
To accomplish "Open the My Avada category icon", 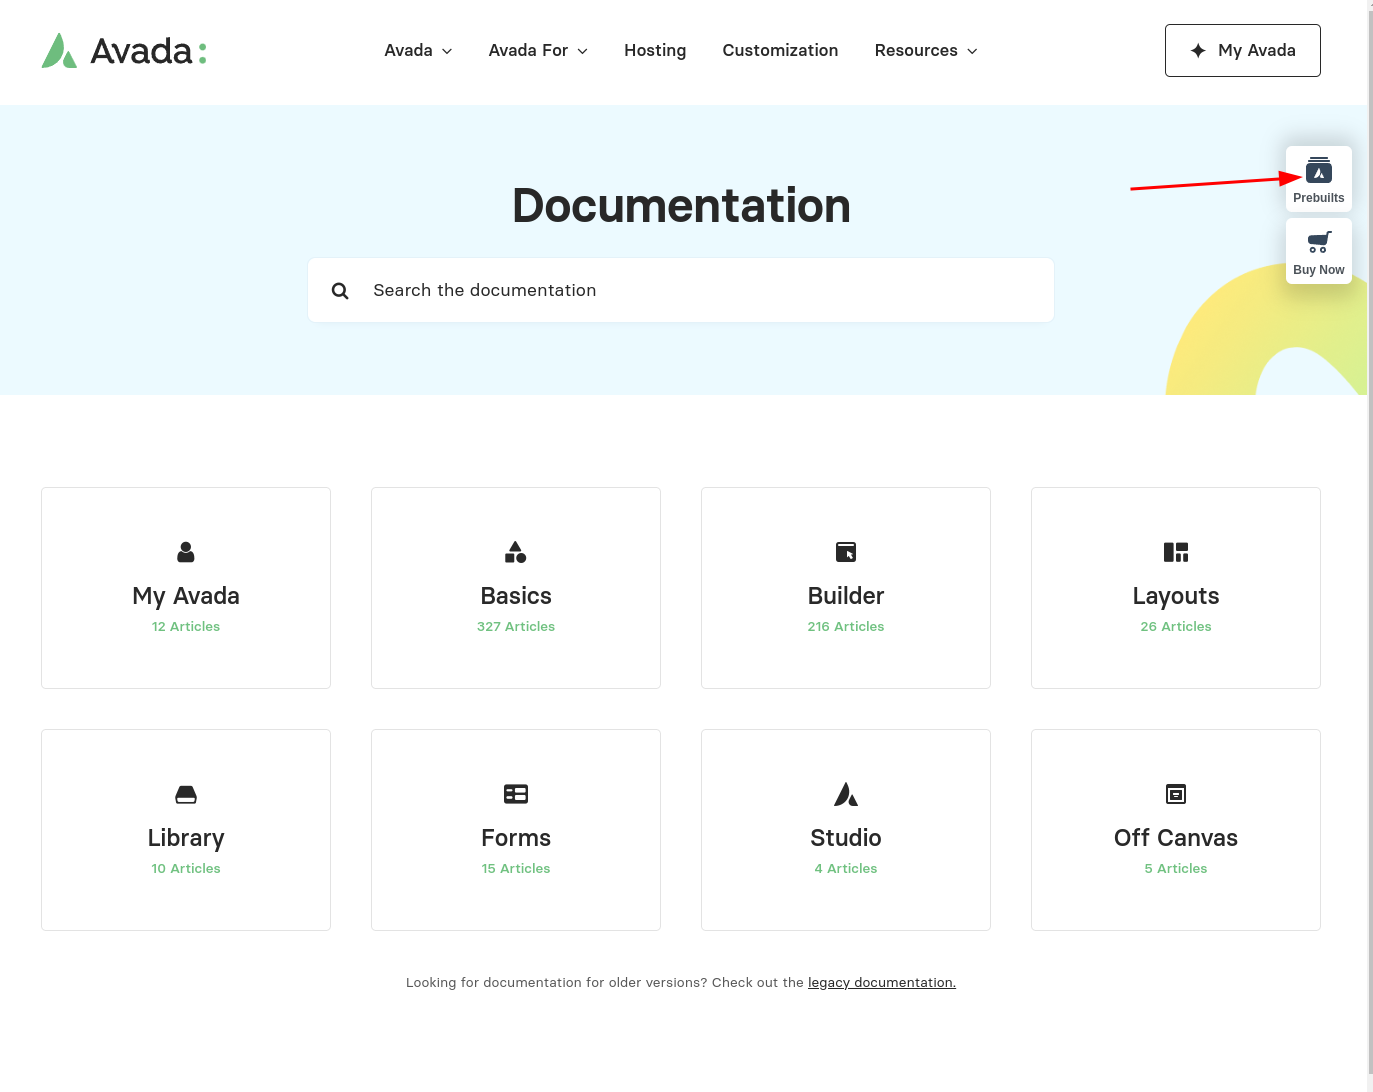I will 186,552.
